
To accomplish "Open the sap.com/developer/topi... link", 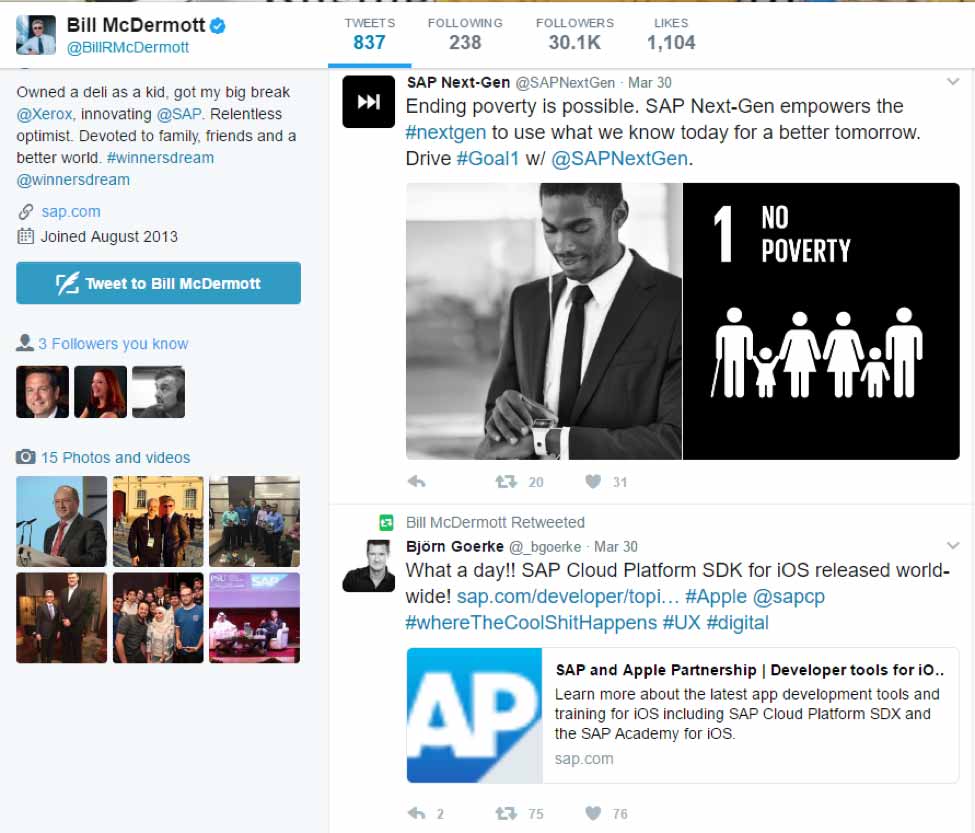I will point(568,597).
